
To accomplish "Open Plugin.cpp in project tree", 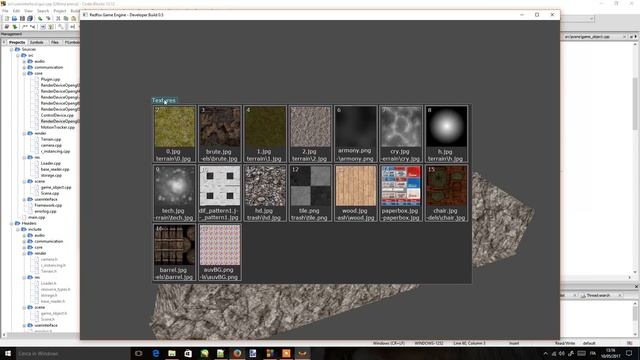I will 50,79.
